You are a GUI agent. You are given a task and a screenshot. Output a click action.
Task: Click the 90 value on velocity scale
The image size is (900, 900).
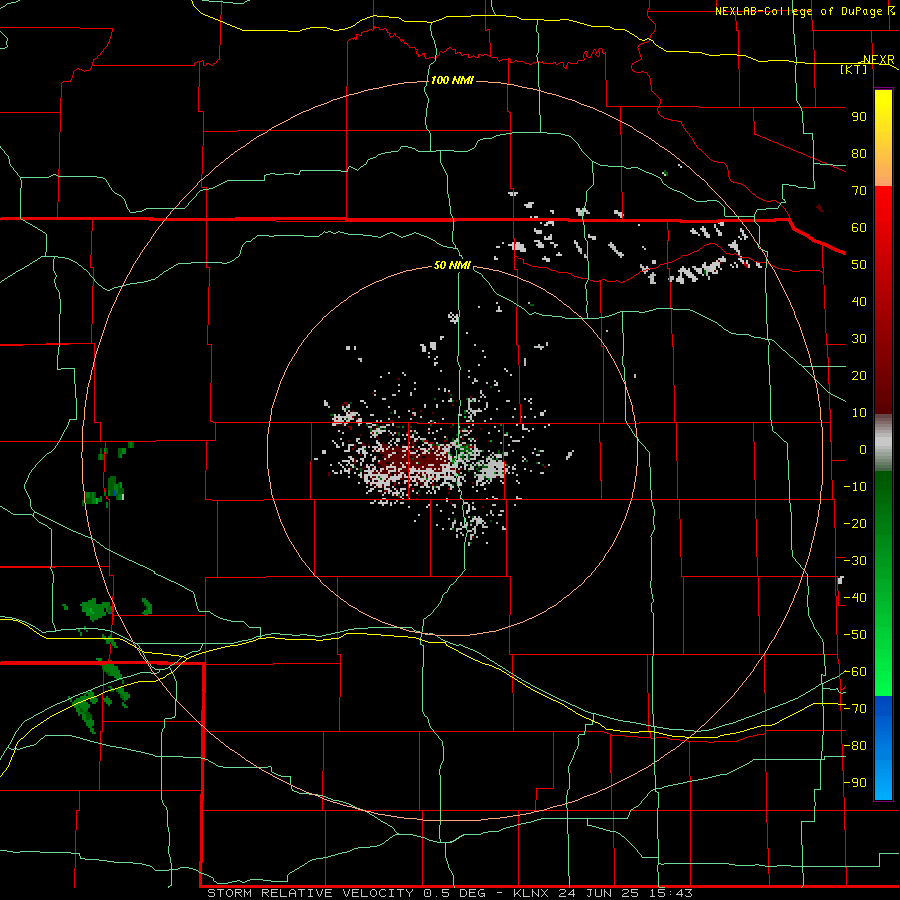(859, 117)
